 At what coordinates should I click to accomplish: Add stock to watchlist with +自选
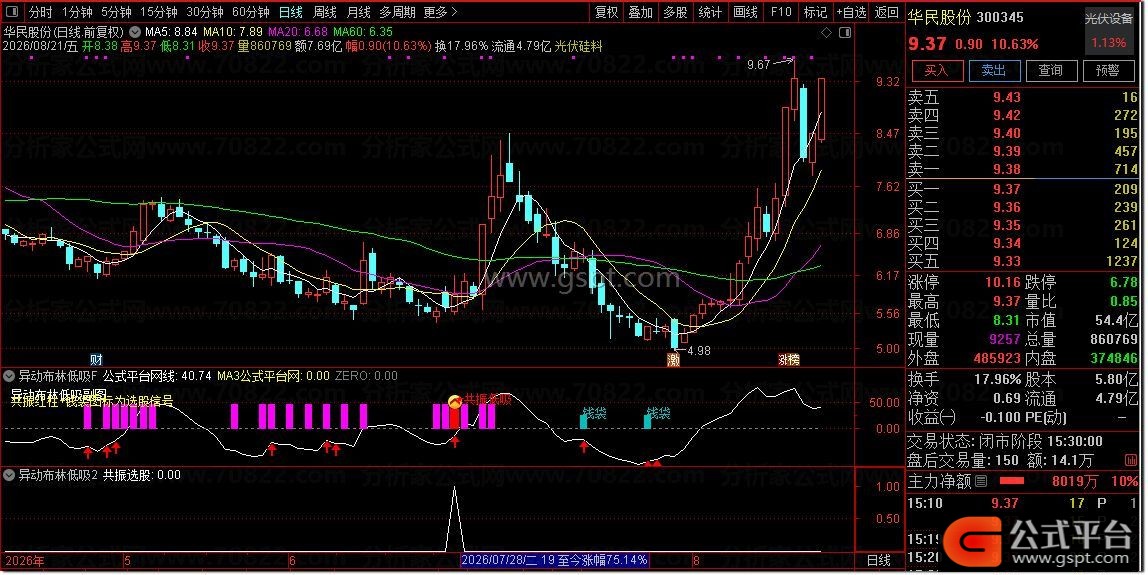tap(851, 12)
